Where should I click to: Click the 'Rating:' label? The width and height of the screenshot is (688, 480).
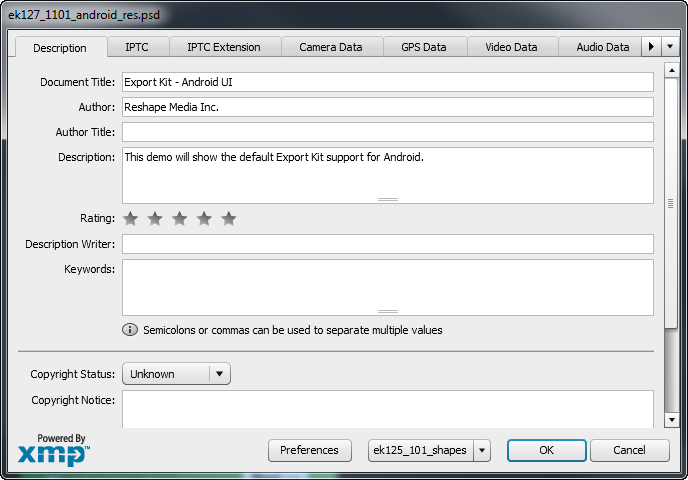[97, 218]
